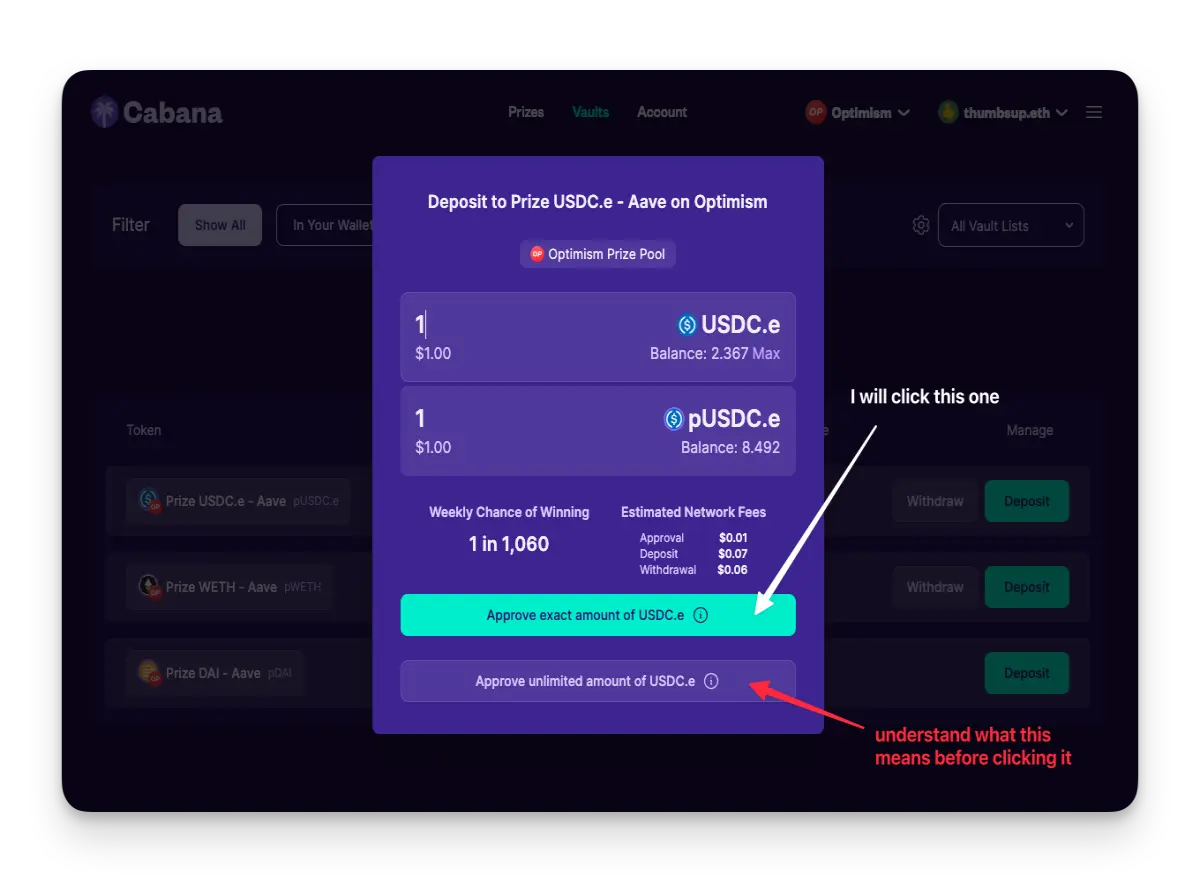The width and height of the screenshot is (1200, 882).
Task: Go to the Prizes tab
Action: point(526,112)
